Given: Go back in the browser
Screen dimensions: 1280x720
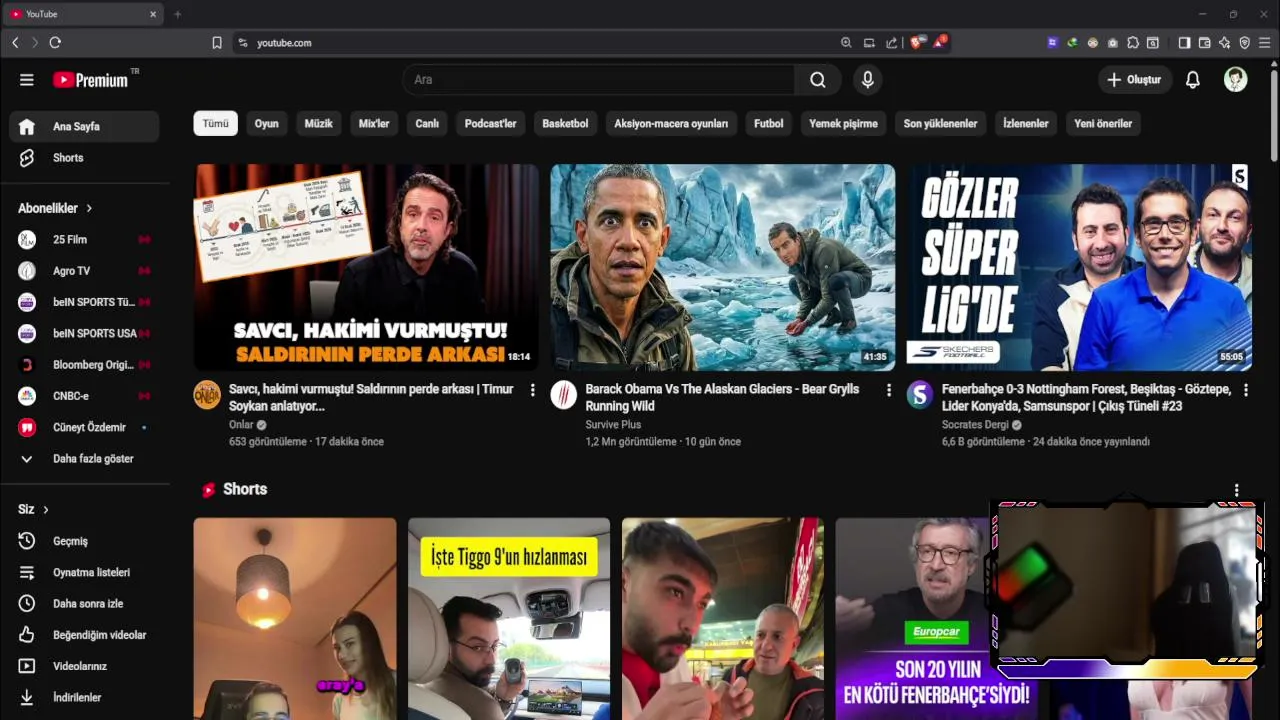Looking at the screenshot, I should (x=15, y=43).
